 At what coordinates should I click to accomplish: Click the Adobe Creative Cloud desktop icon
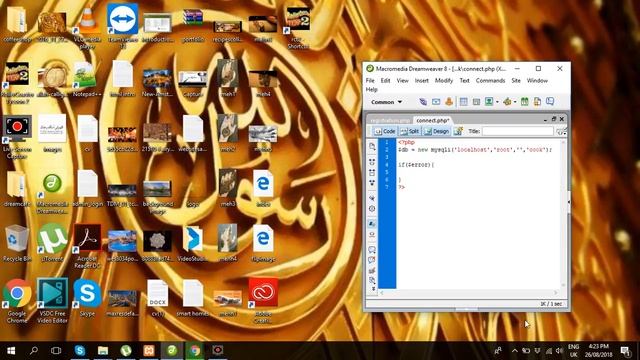(263, 301)
